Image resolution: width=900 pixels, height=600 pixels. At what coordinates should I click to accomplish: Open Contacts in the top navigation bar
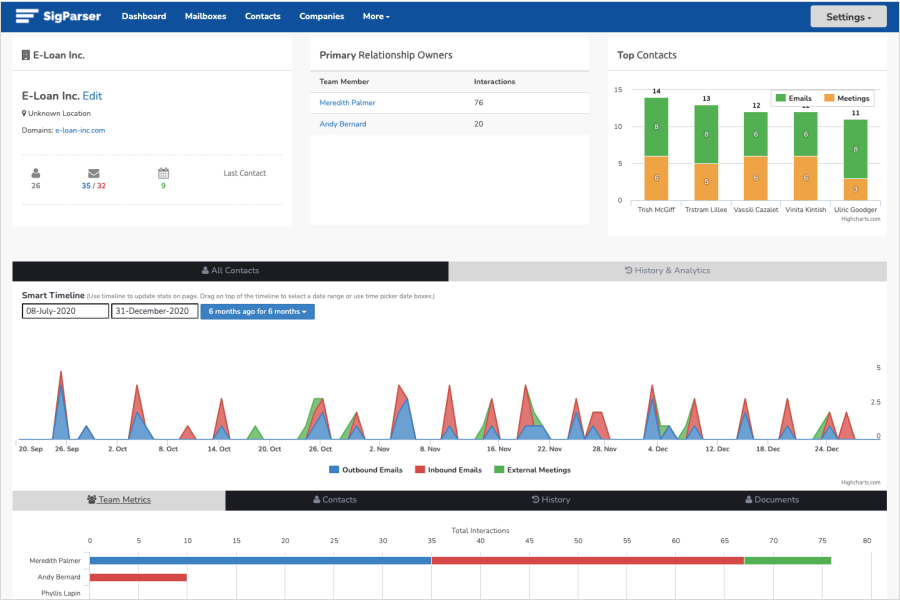263,16
